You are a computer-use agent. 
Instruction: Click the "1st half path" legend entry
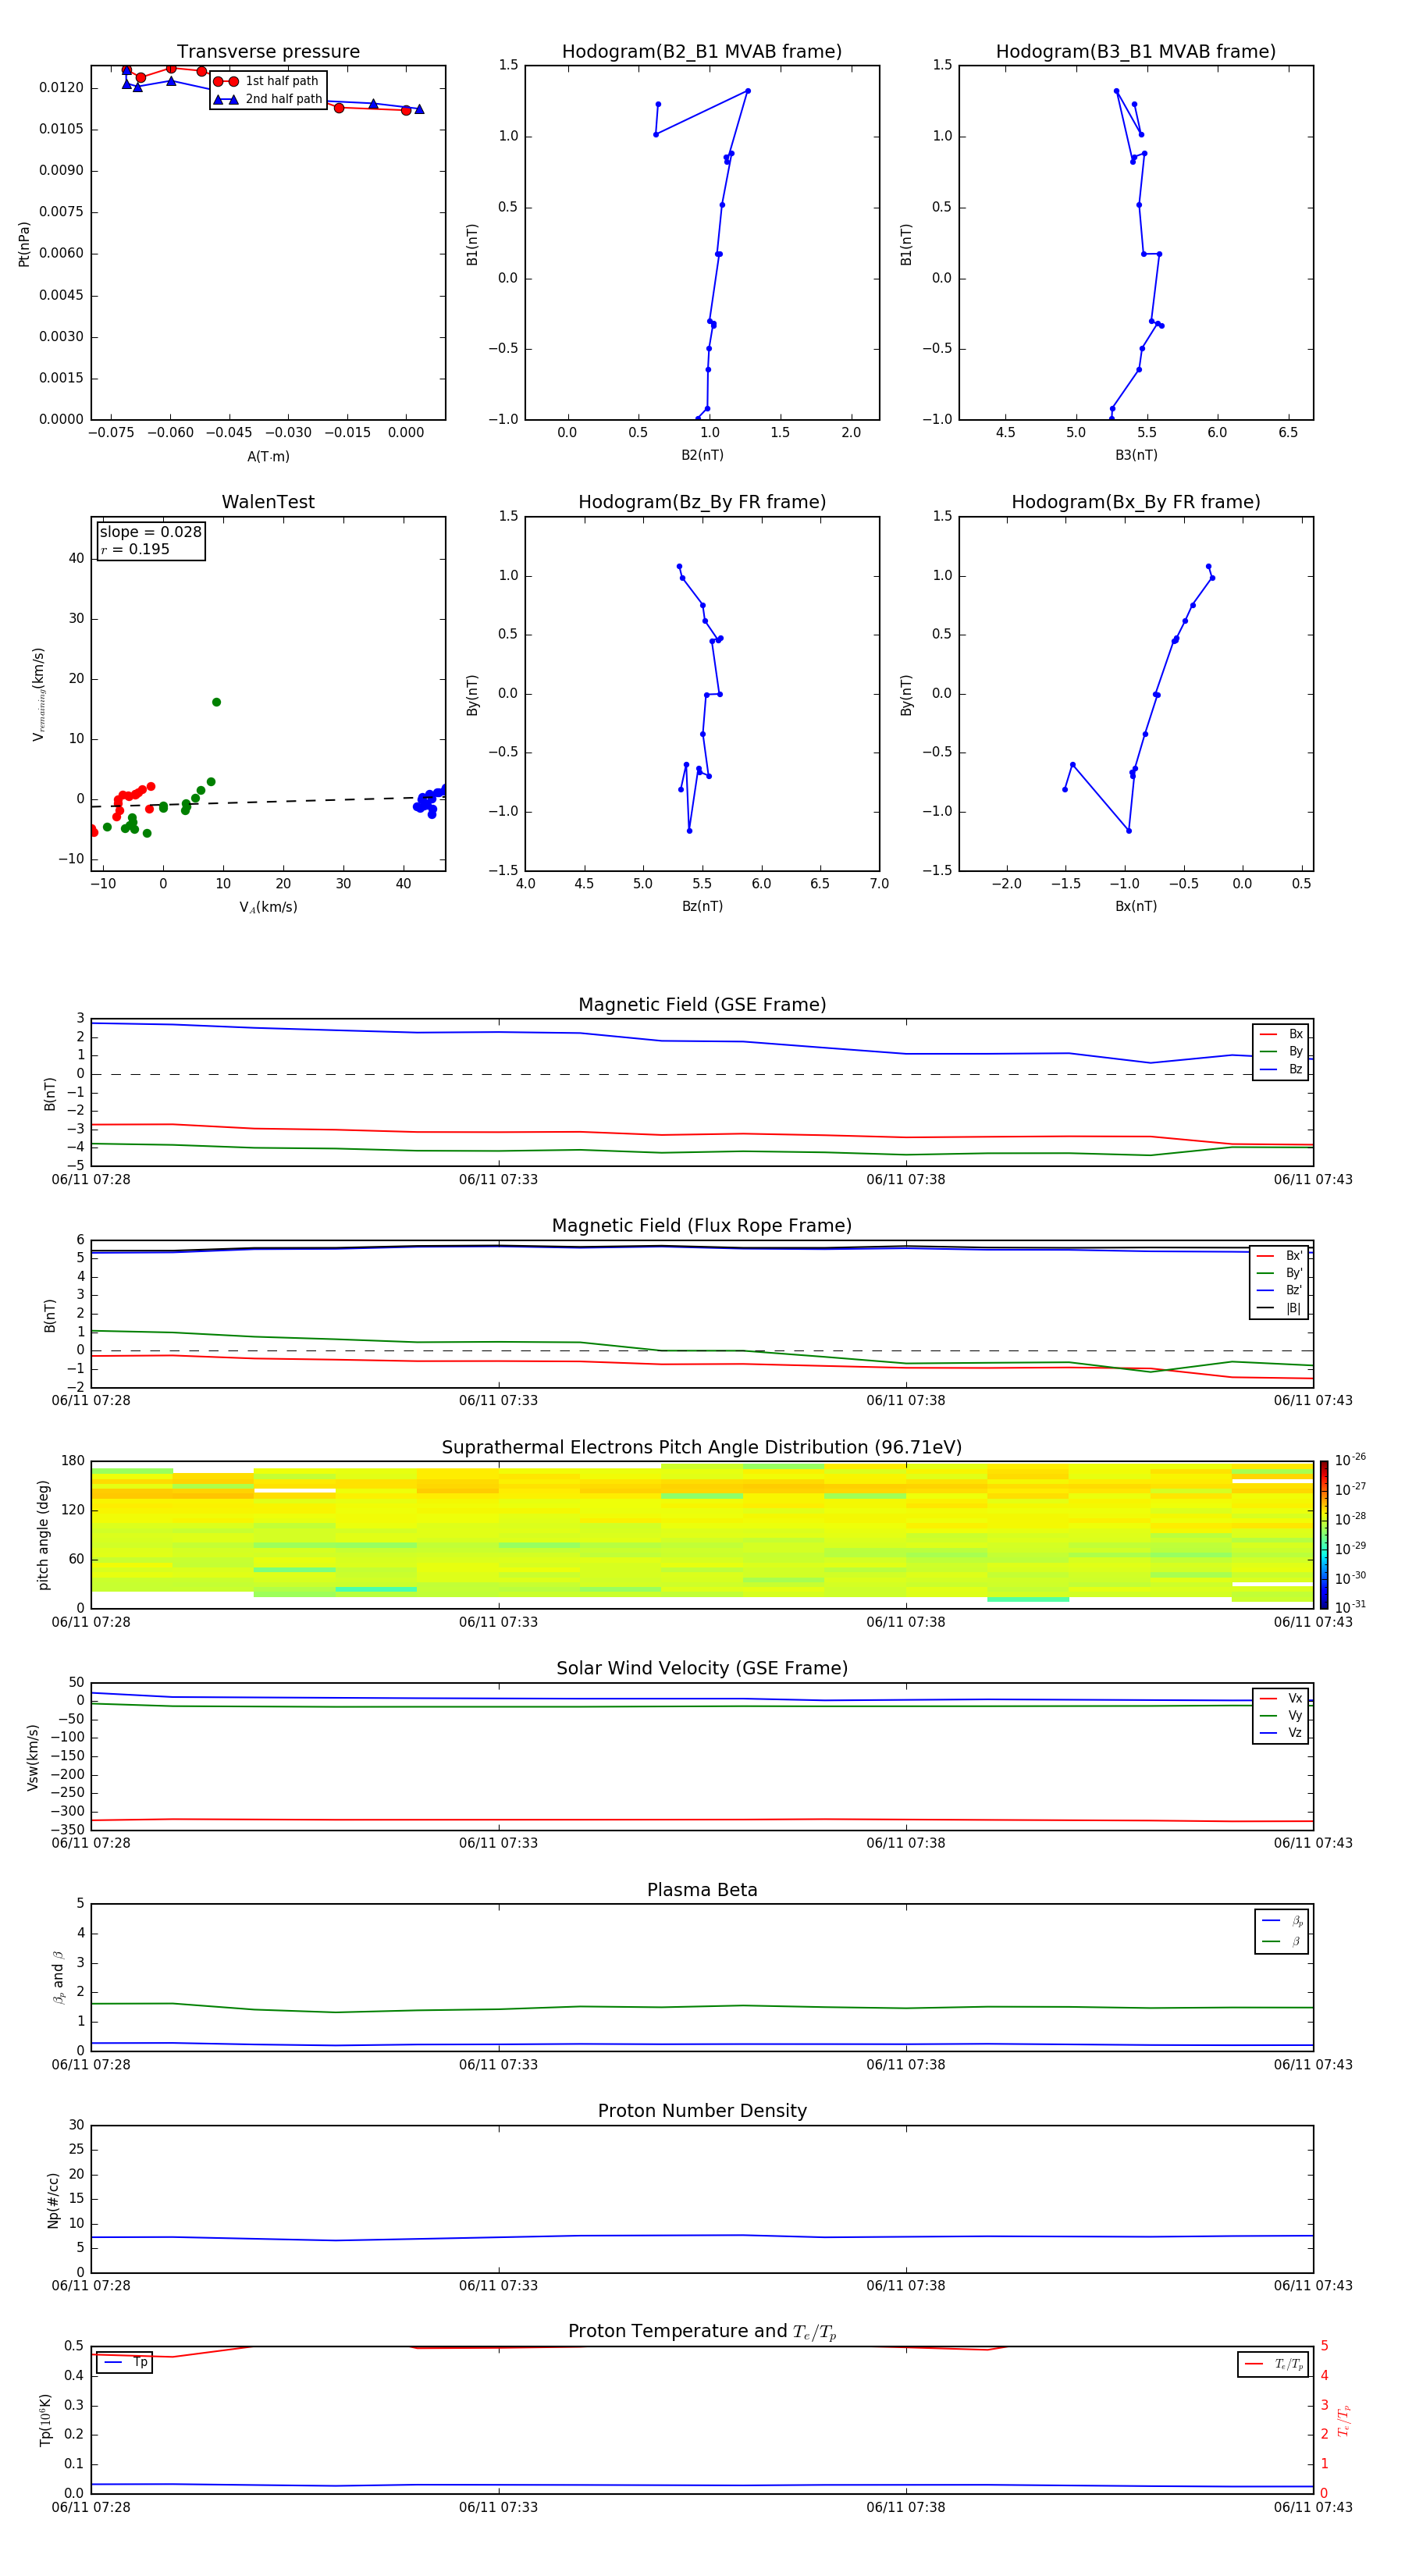click(267, 81)
